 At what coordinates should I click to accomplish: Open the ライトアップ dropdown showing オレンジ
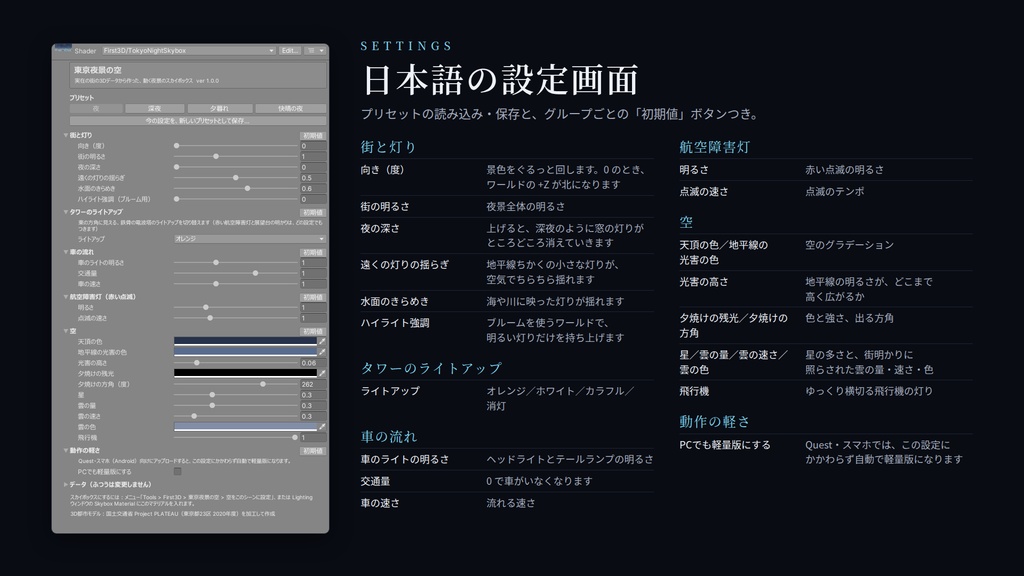tap(249, 239)
